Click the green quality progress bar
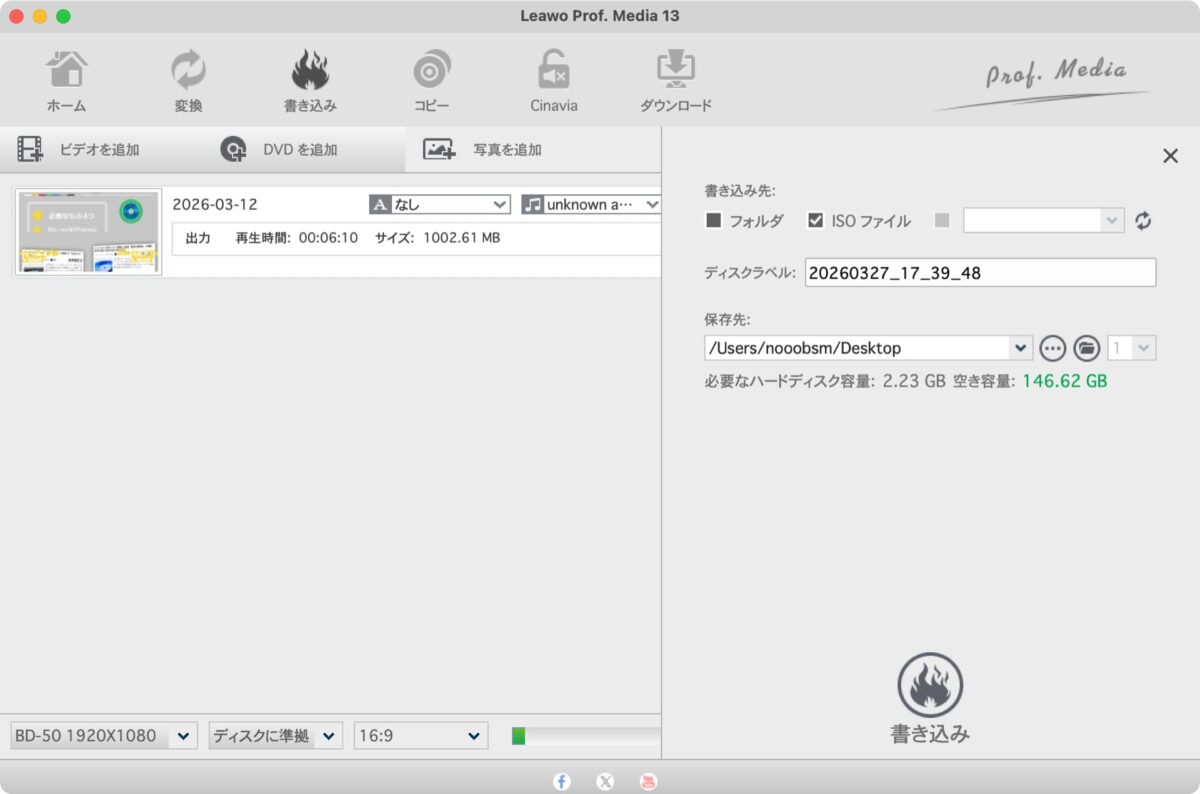The height and width of the screenshot is (794, 1200). [518, 735]
